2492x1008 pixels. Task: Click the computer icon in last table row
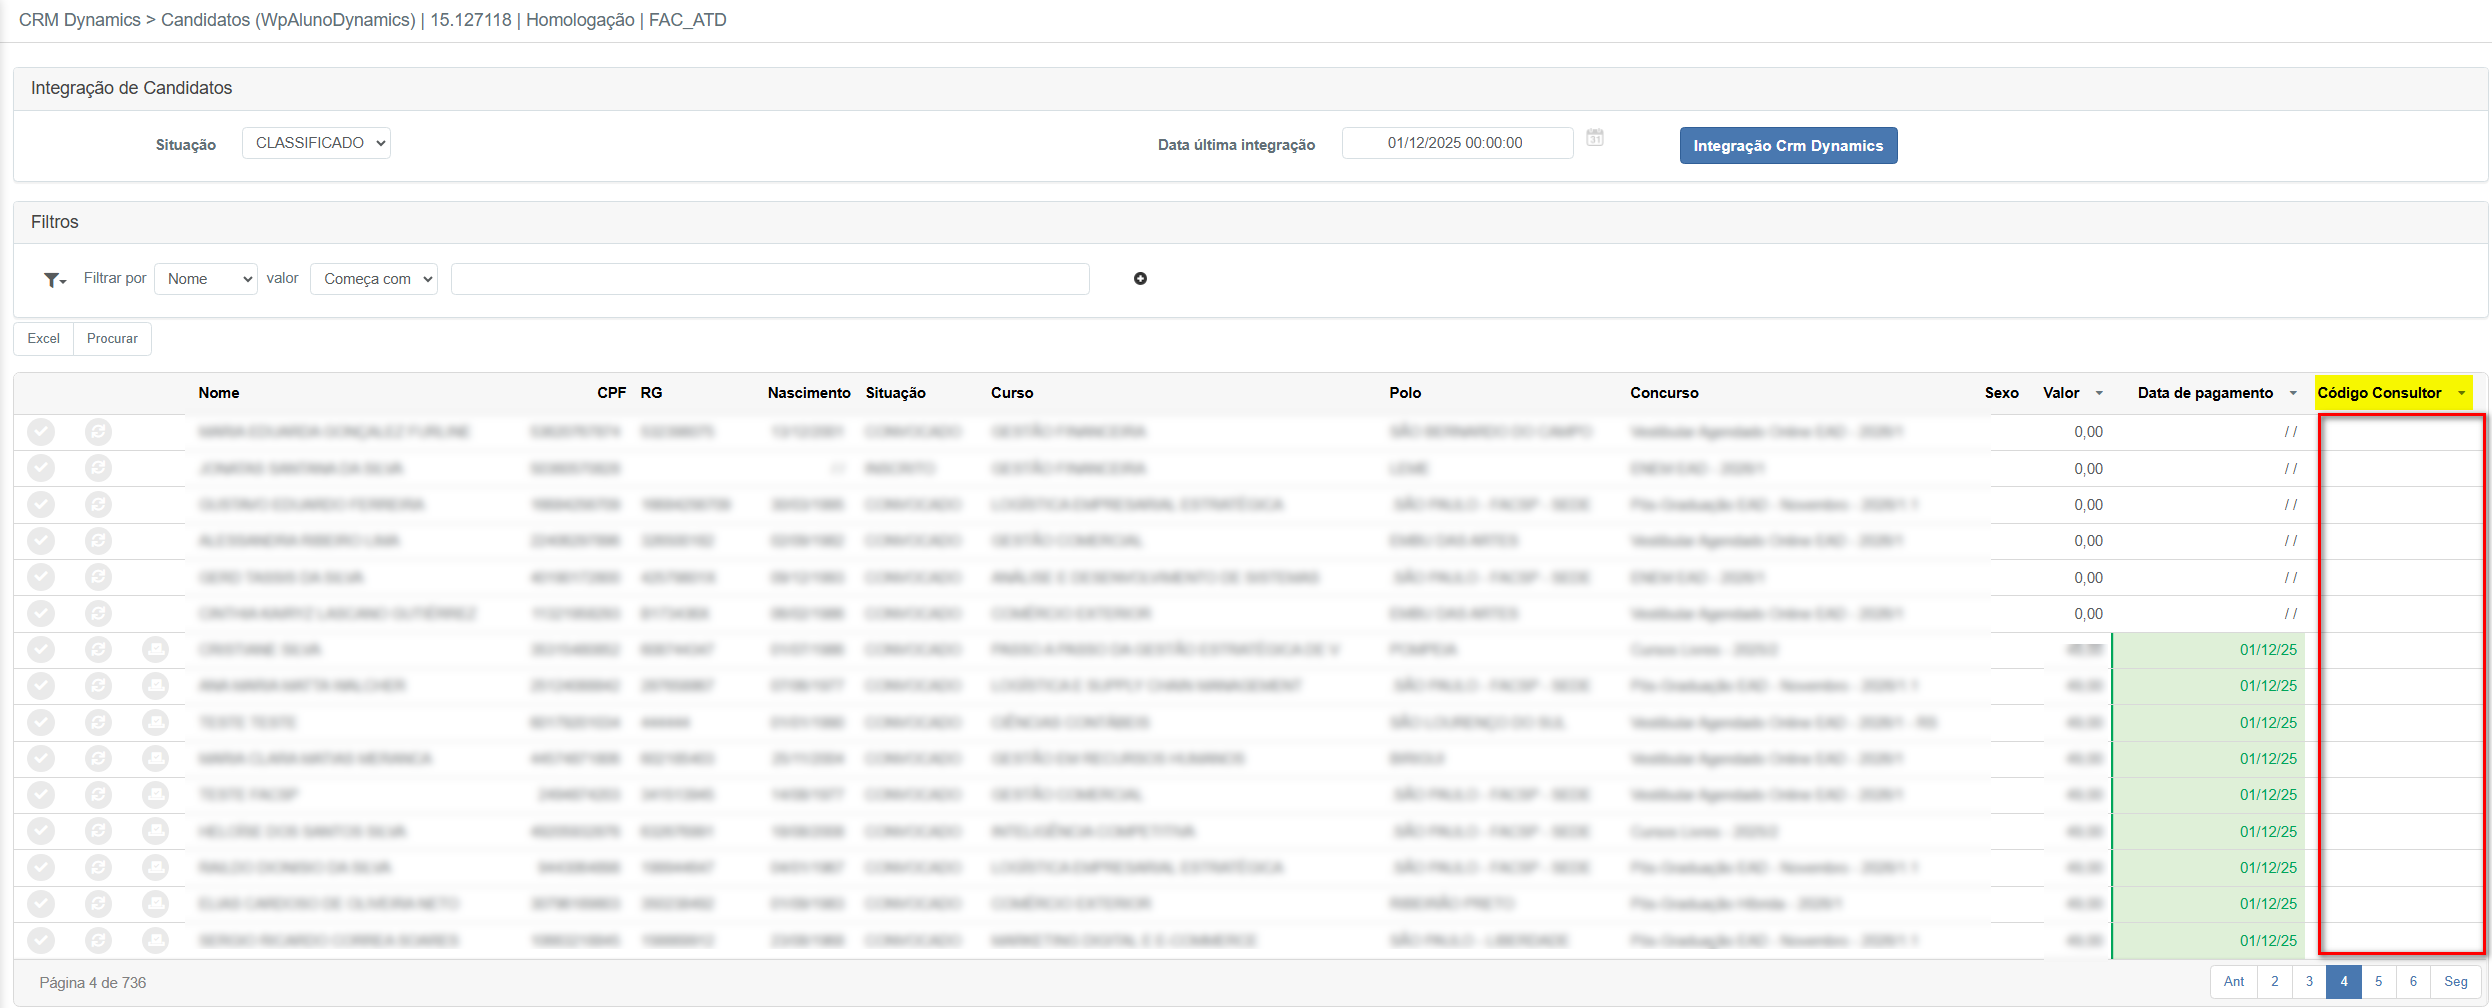pos(155,940)
